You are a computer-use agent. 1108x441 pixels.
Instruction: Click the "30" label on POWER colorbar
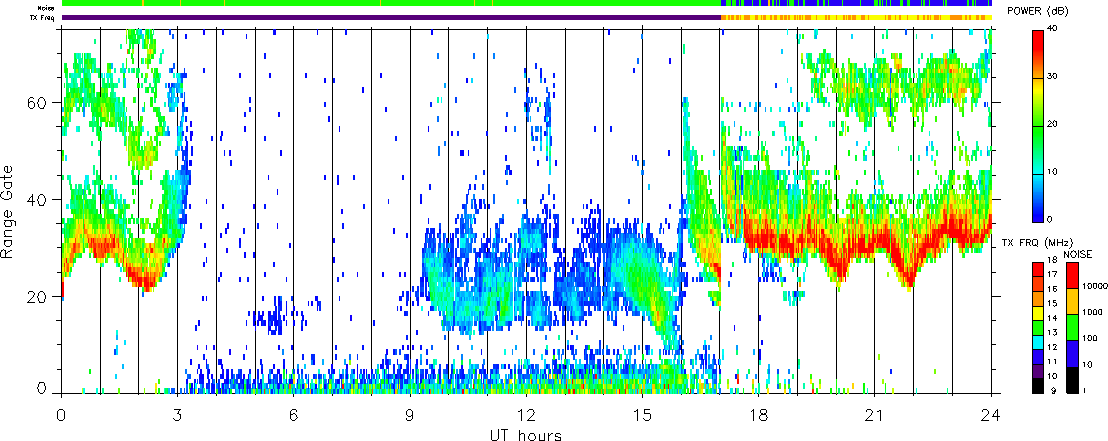(x=1052, y=76)
